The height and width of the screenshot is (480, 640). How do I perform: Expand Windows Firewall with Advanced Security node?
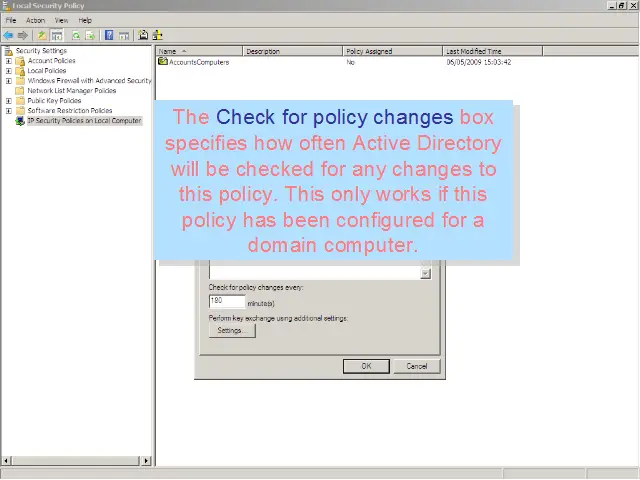(x=9, y=81)
